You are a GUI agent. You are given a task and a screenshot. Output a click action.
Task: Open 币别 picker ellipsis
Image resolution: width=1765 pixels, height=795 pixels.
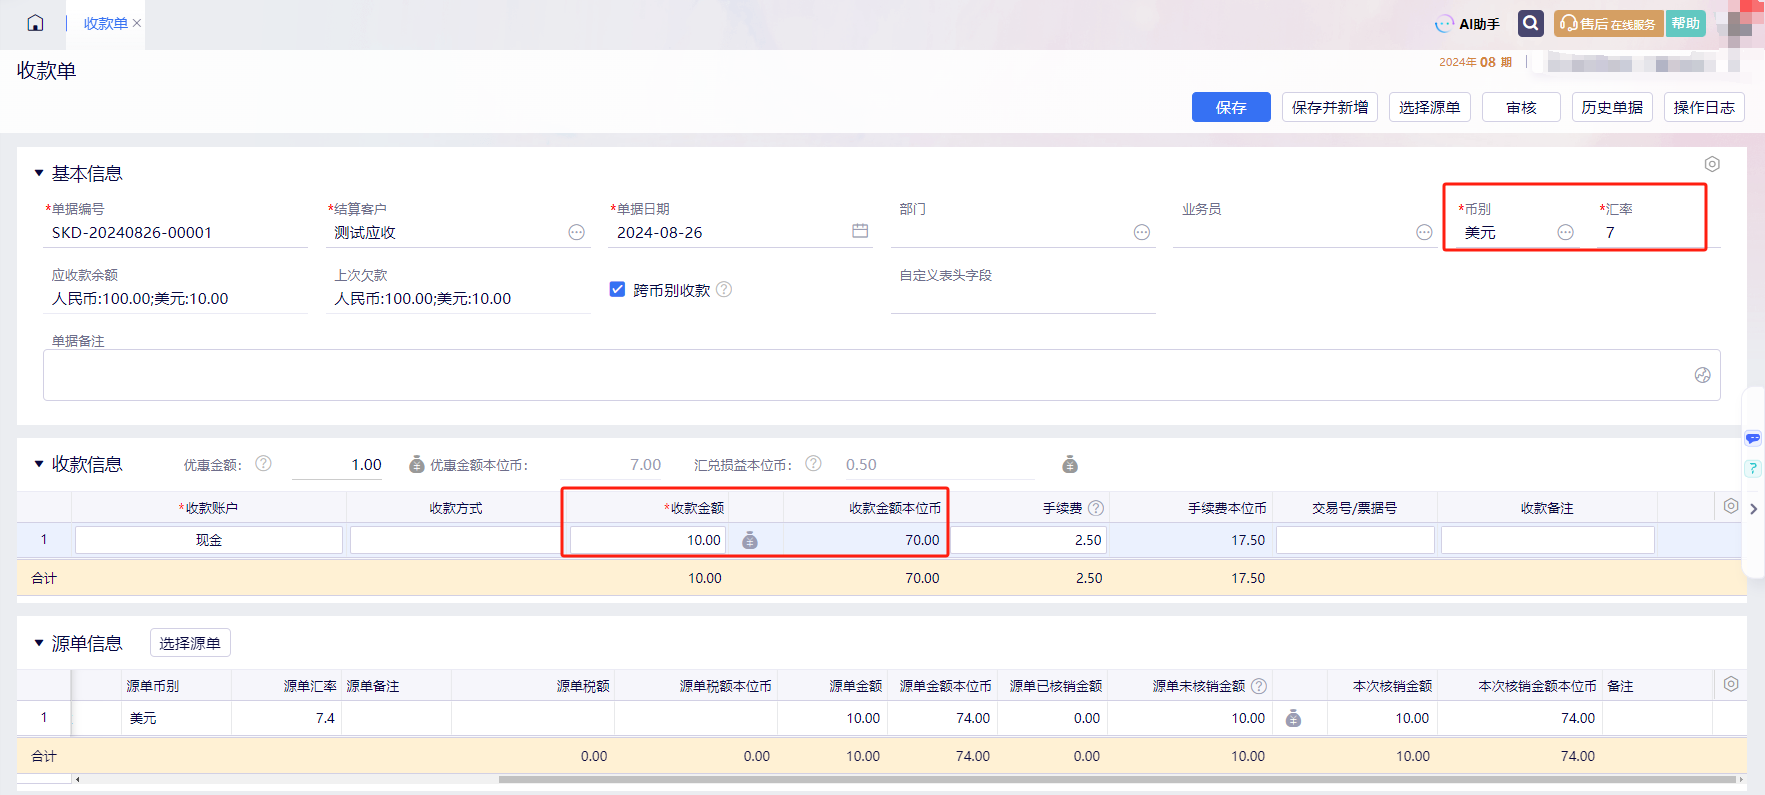1566,232
